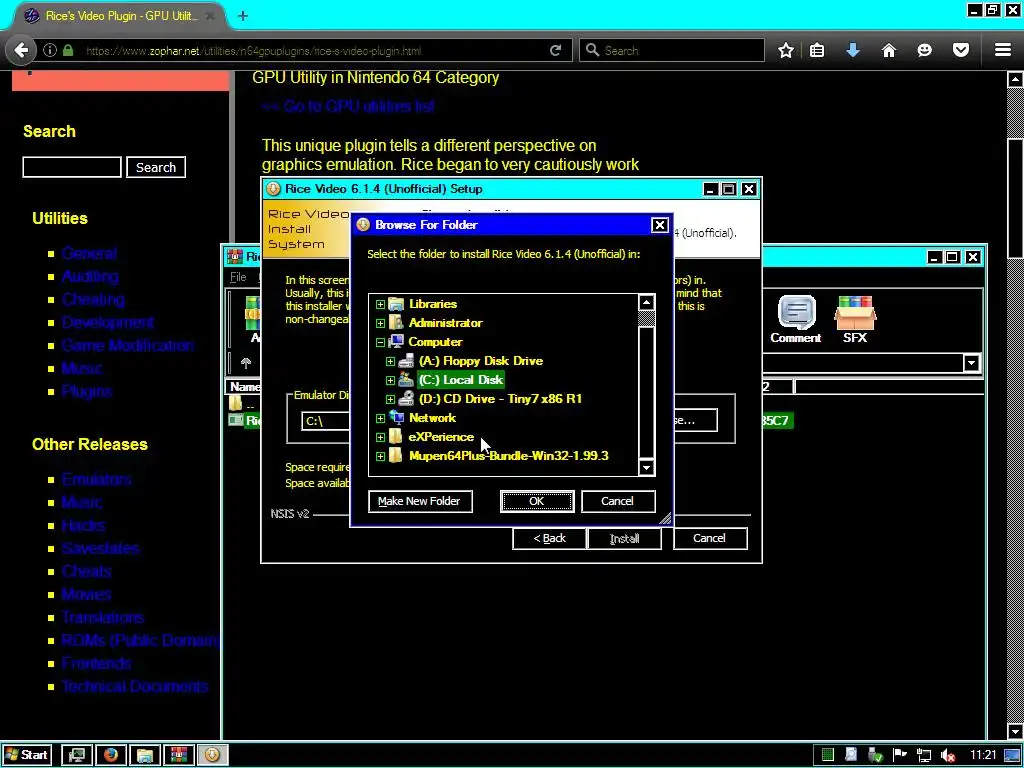Select the Rice's Video Plugin browser tab

click(x=120, y=16)
